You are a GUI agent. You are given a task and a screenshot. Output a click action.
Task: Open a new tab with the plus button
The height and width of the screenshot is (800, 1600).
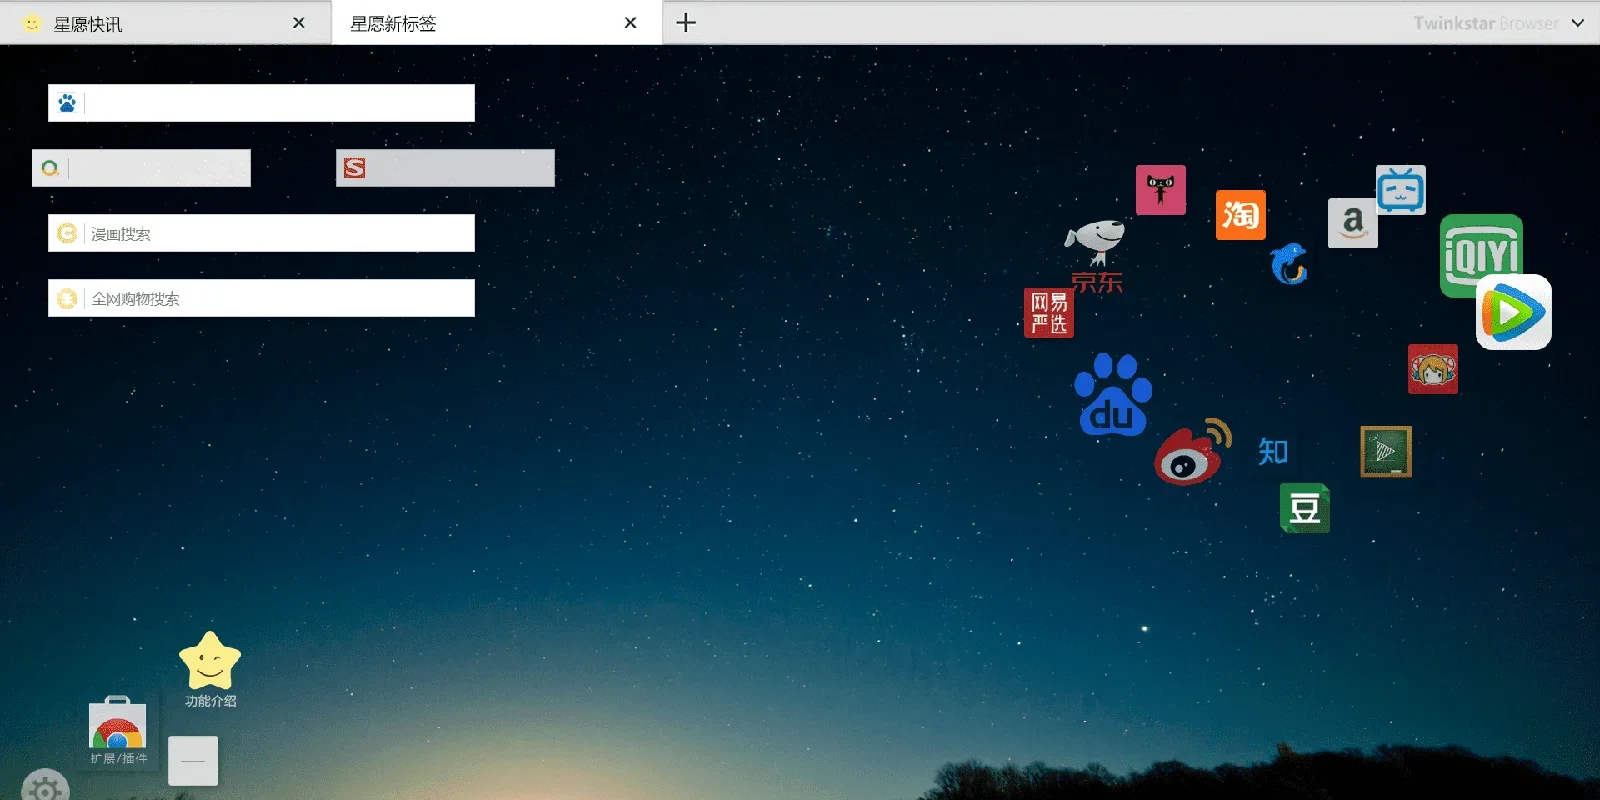(x=686, y=23)
